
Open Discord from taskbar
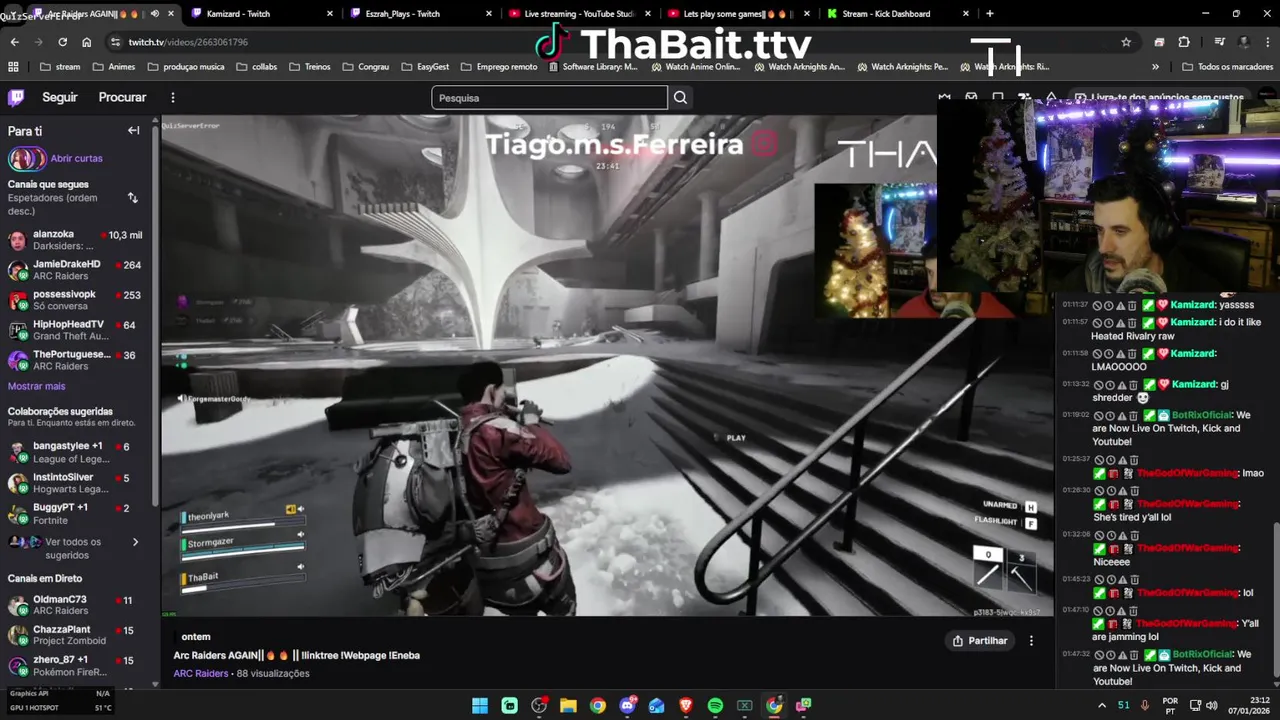[x=627, y=705]
